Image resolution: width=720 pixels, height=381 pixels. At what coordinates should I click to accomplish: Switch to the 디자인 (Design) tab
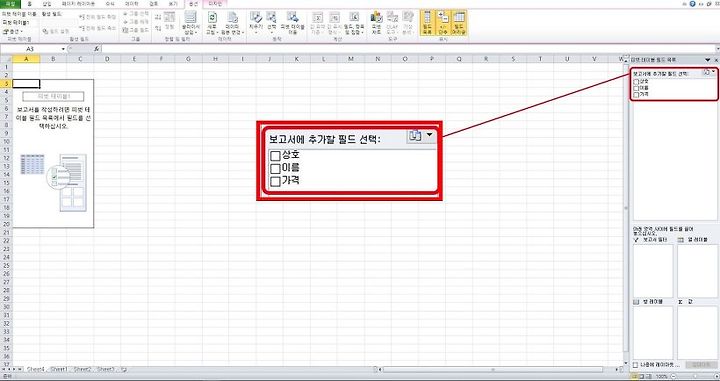point(214,4)
